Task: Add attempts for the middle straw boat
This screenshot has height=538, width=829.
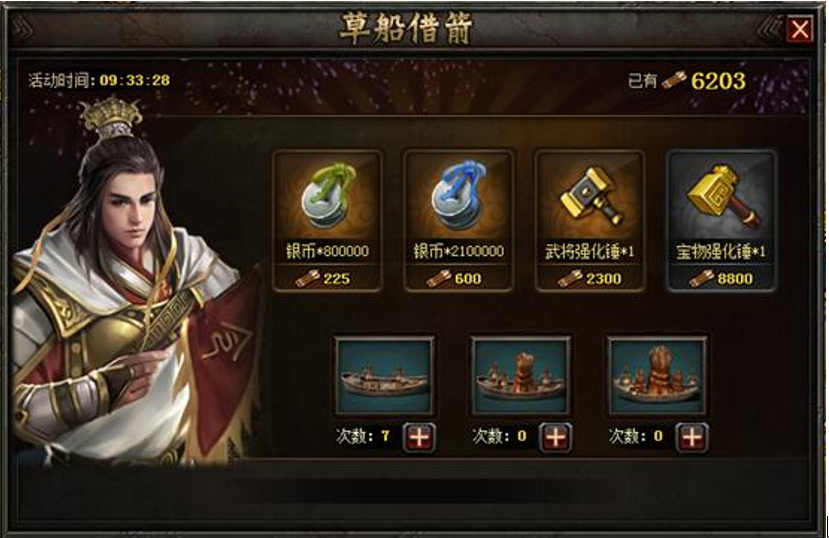Action: (555, 438)
